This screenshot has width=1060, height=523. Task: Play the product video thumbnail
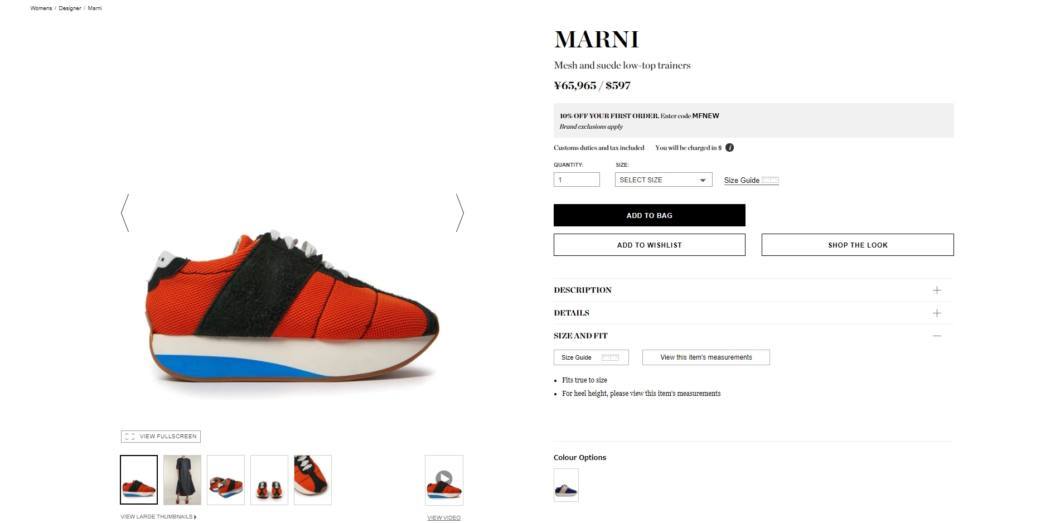(x=444, y=480)
